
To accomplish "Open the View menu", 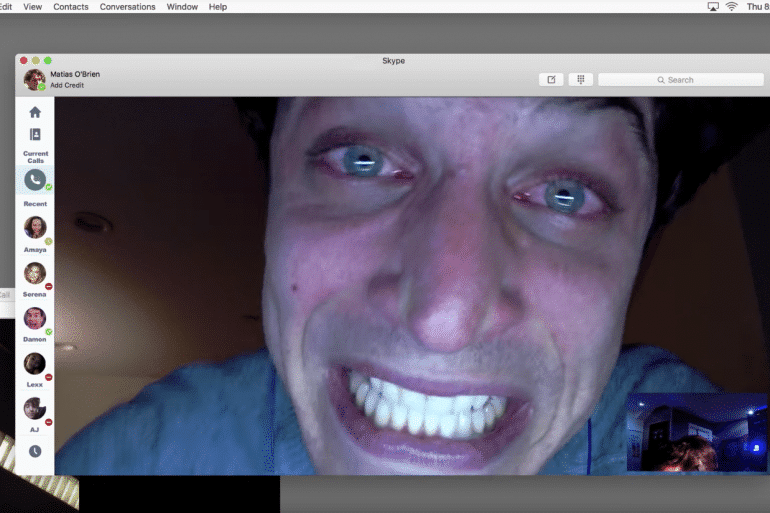I will click(32, 7).
